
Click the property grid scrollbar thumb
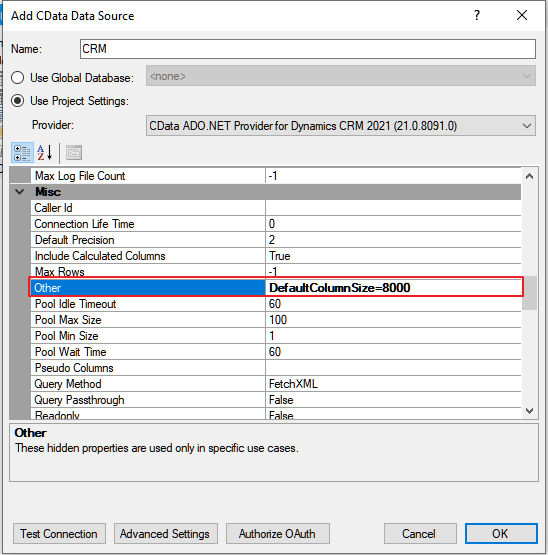point(530,293)
